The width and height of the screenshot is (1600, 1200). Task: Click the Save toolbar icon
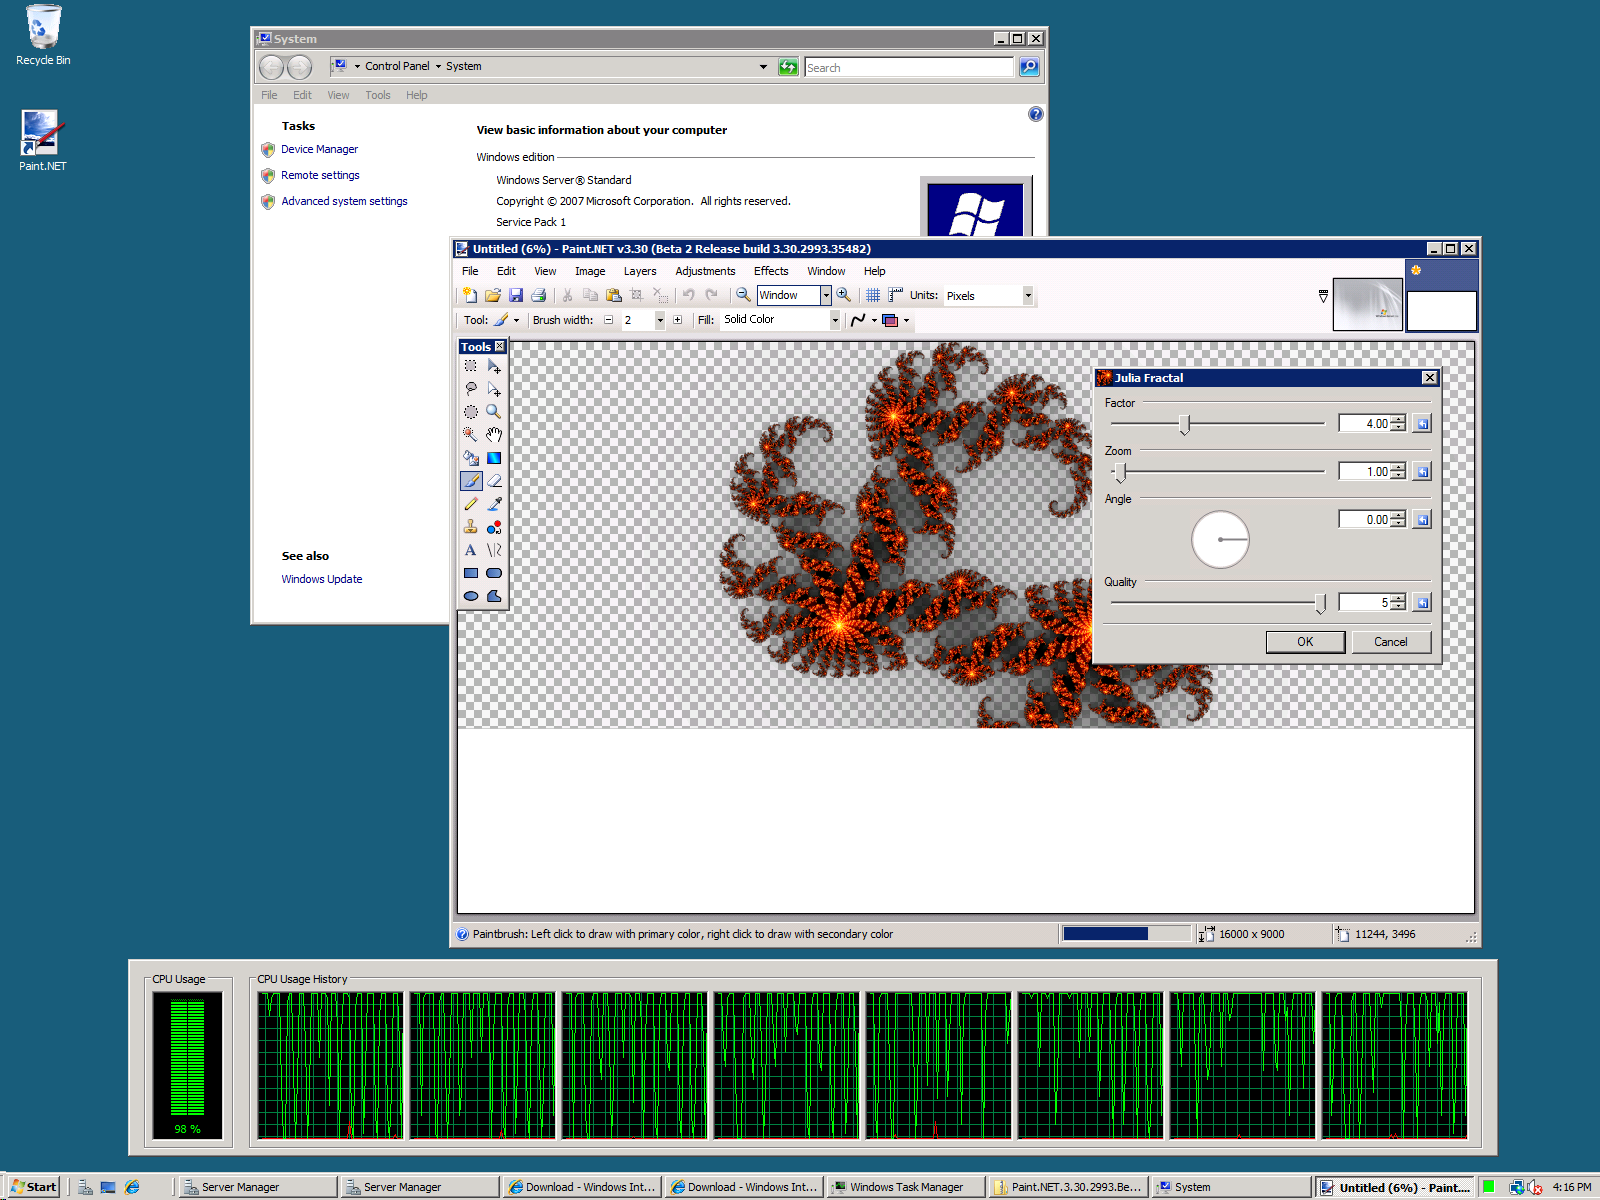click(516, 295)
